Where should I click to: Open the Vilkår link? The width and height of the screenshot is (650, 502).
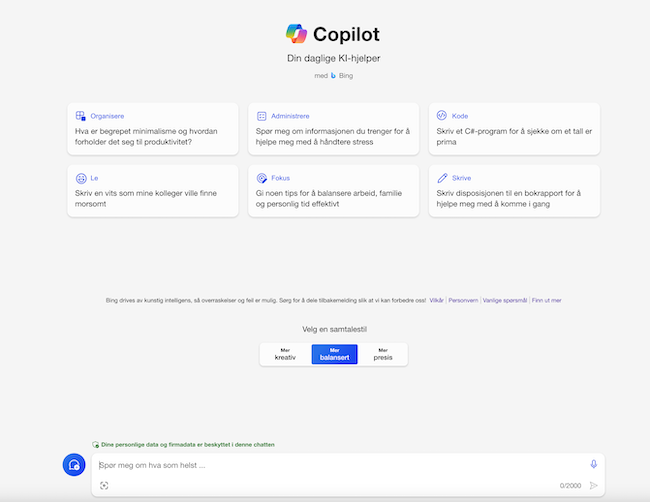[437, 300]
